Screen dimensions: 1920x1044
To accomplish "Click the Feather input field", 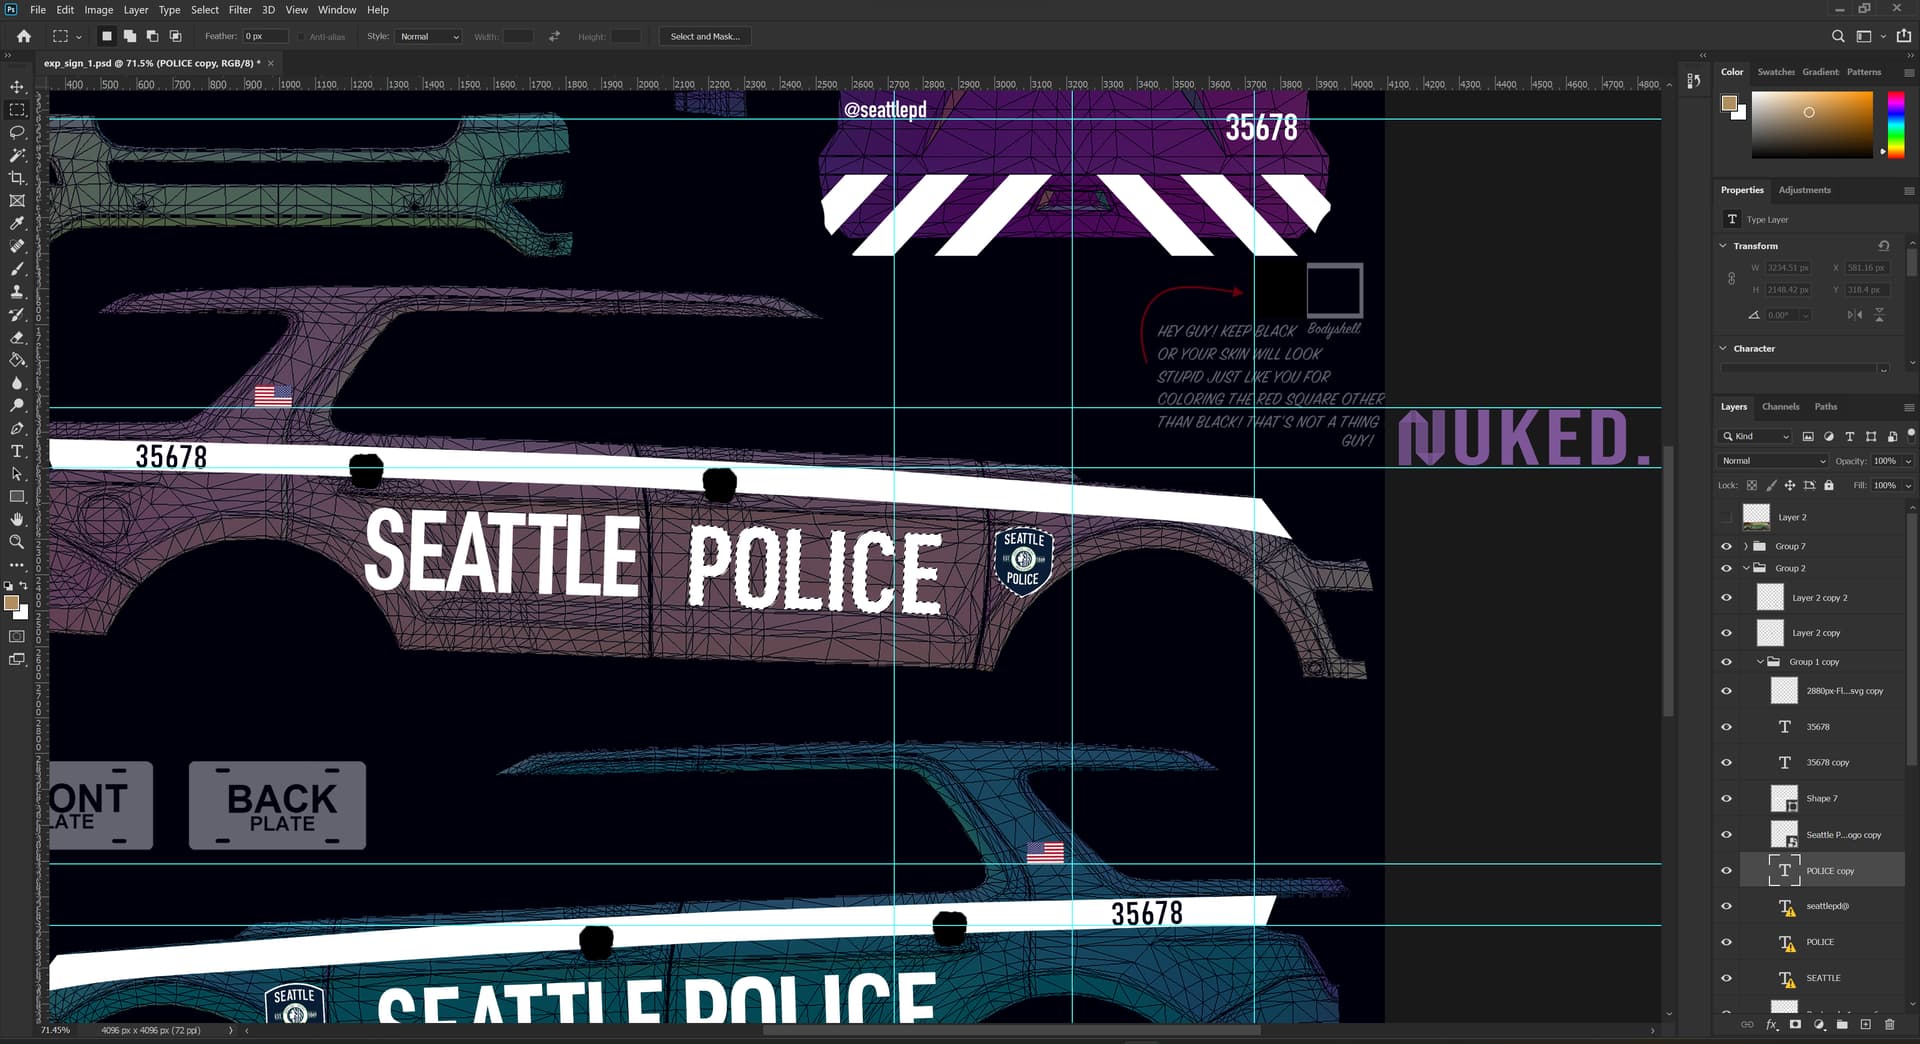I will (x=266, y=36).
